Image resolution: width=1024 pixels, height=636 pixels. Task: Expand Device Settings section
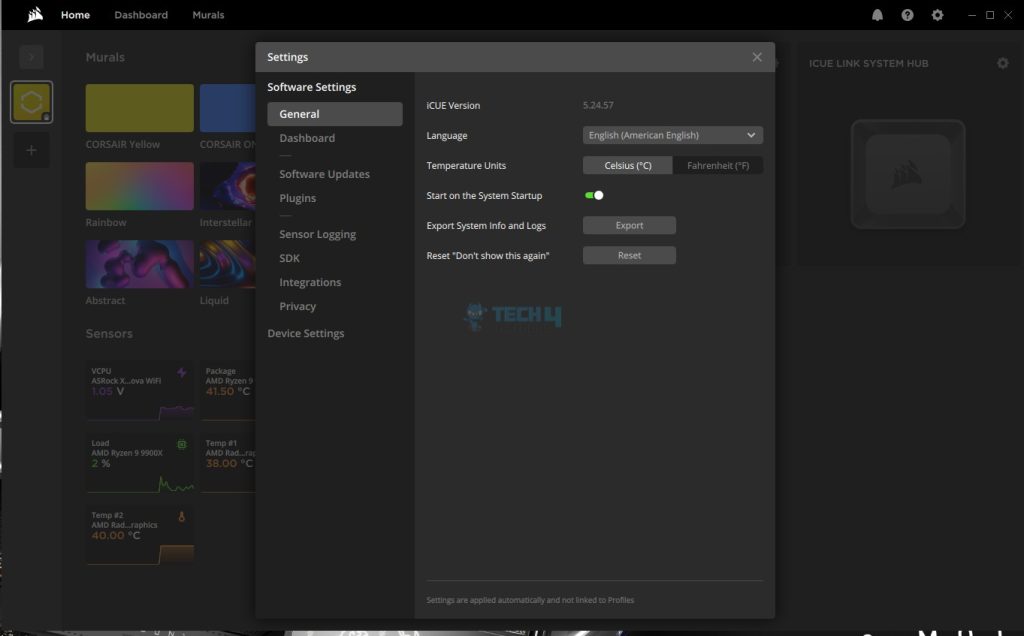click(x=305, y=333)
